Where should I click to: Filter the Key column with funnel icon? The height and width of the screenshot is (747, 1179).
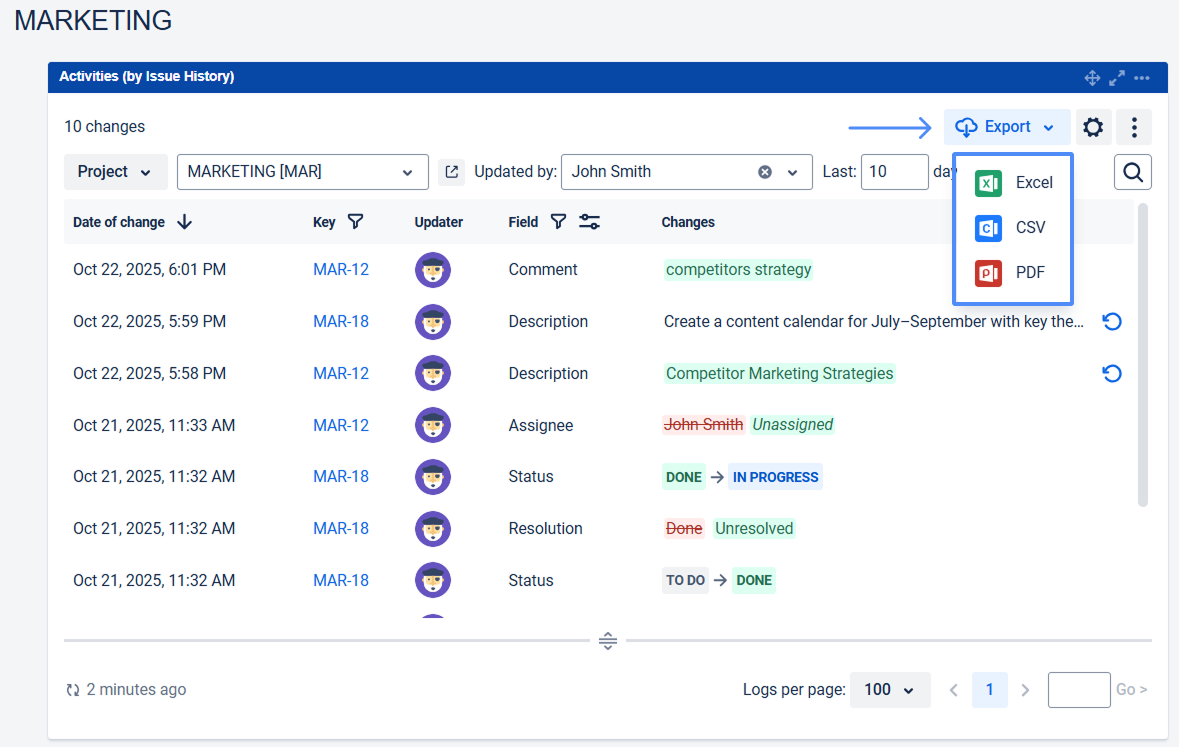355,222
